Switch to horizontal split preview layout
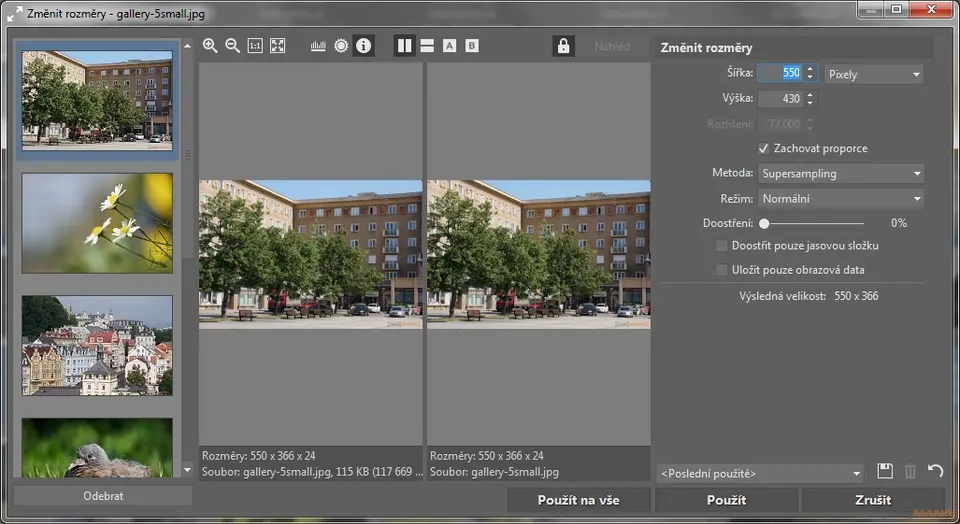The width and height of the screenshot is (960, 524). 427,46
